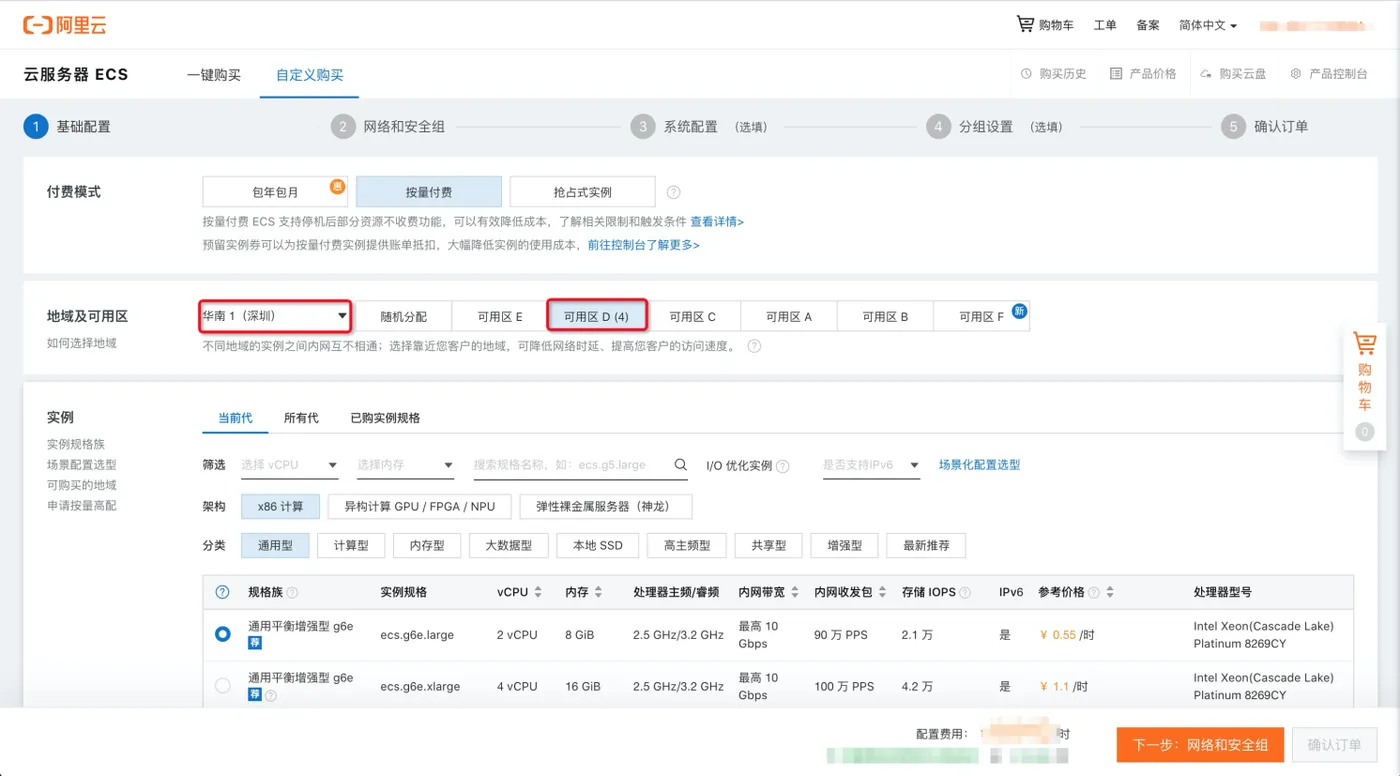Select 可用区 E zone
The image size is (1400, 776).
[x=500, y=316]
